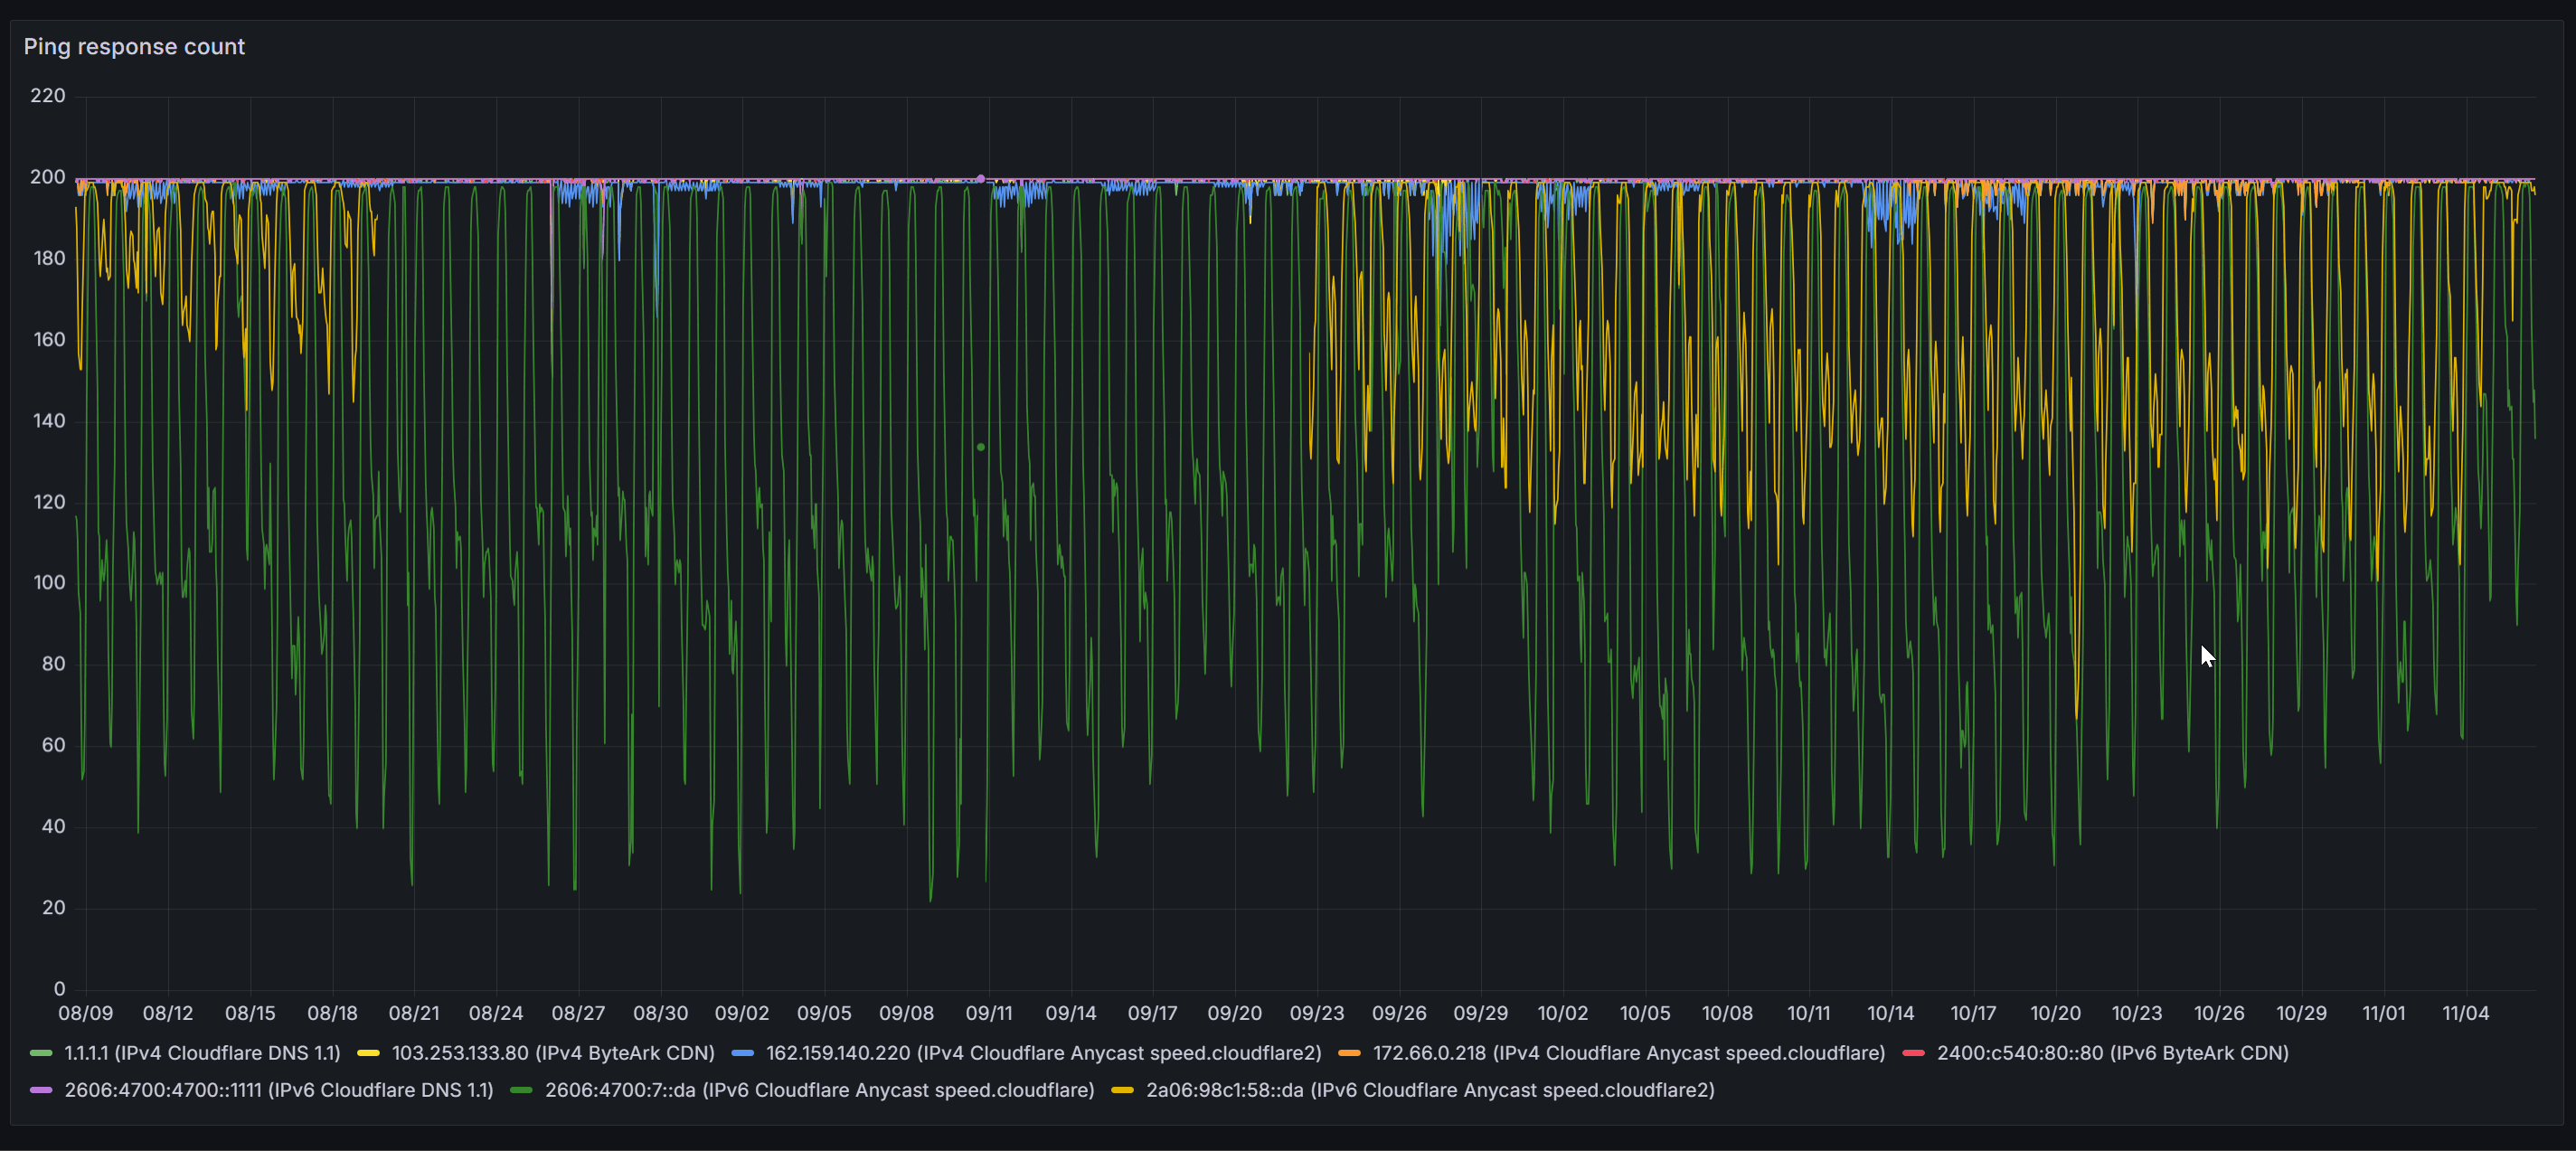Toggle the 2400:c540:80::80 IPv6 ByteArk CDN label

2112,1053
